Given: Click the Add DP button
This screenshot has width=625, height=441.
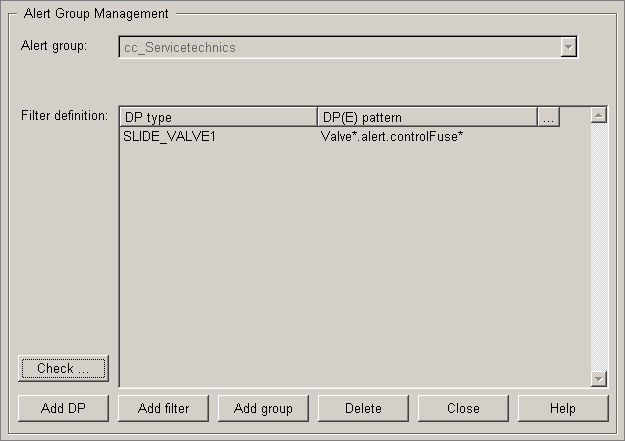Looking at the screenshot, I should point(63,408).
